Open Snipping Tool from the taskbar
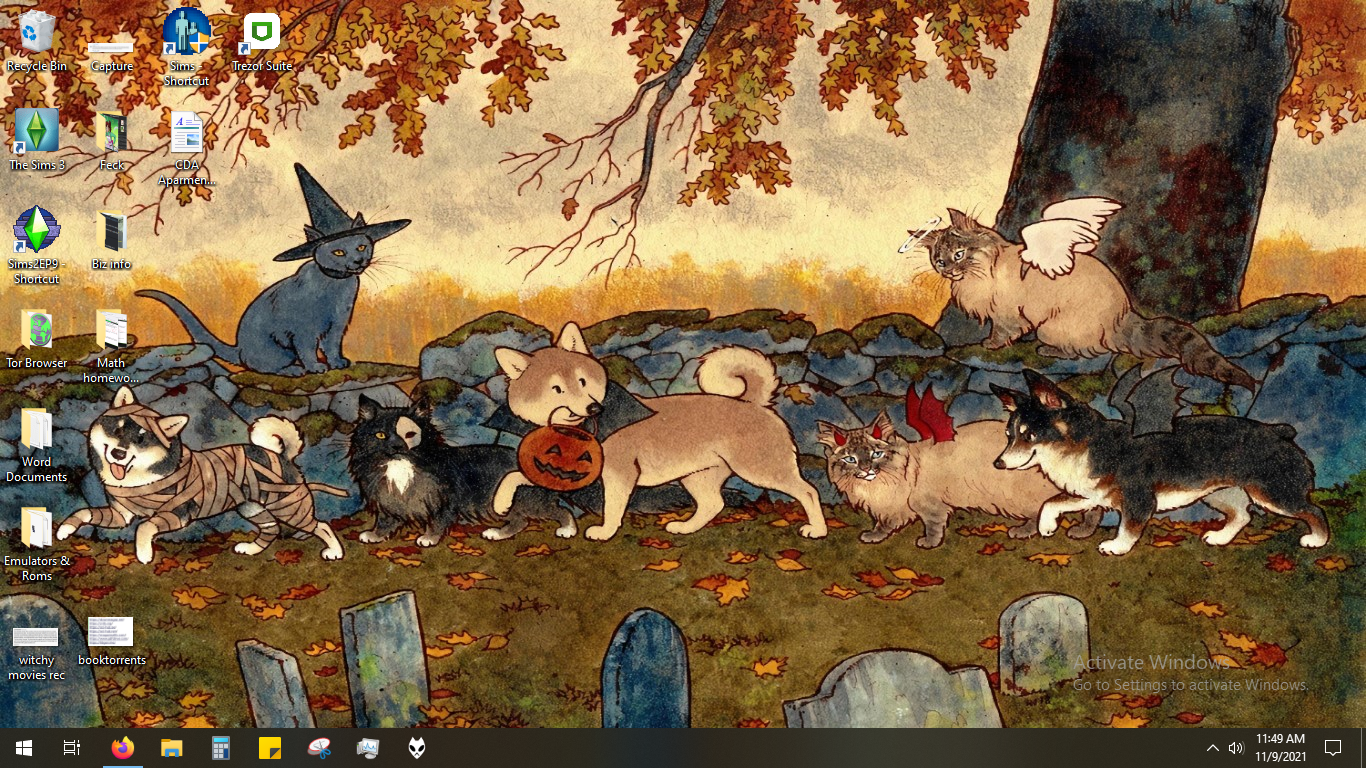Viewport: 1366px width, 768px height. [x=319, y=748]
